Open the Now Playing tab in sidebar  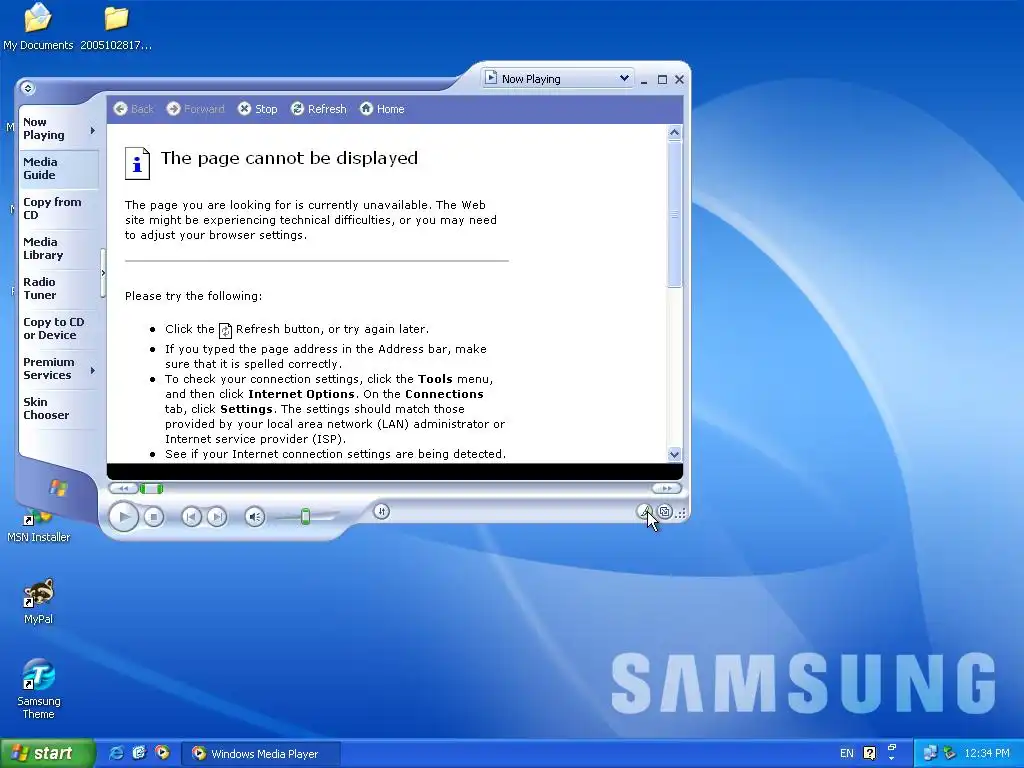[57, 129]
